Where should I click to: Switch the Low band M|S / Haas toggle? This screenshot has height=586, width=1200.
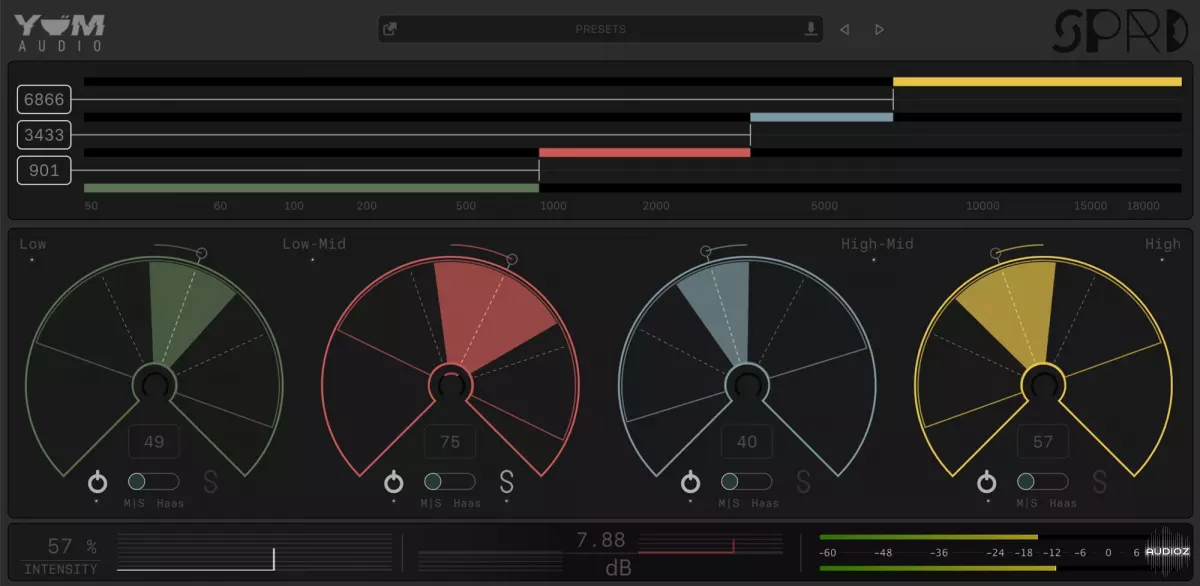153,482
